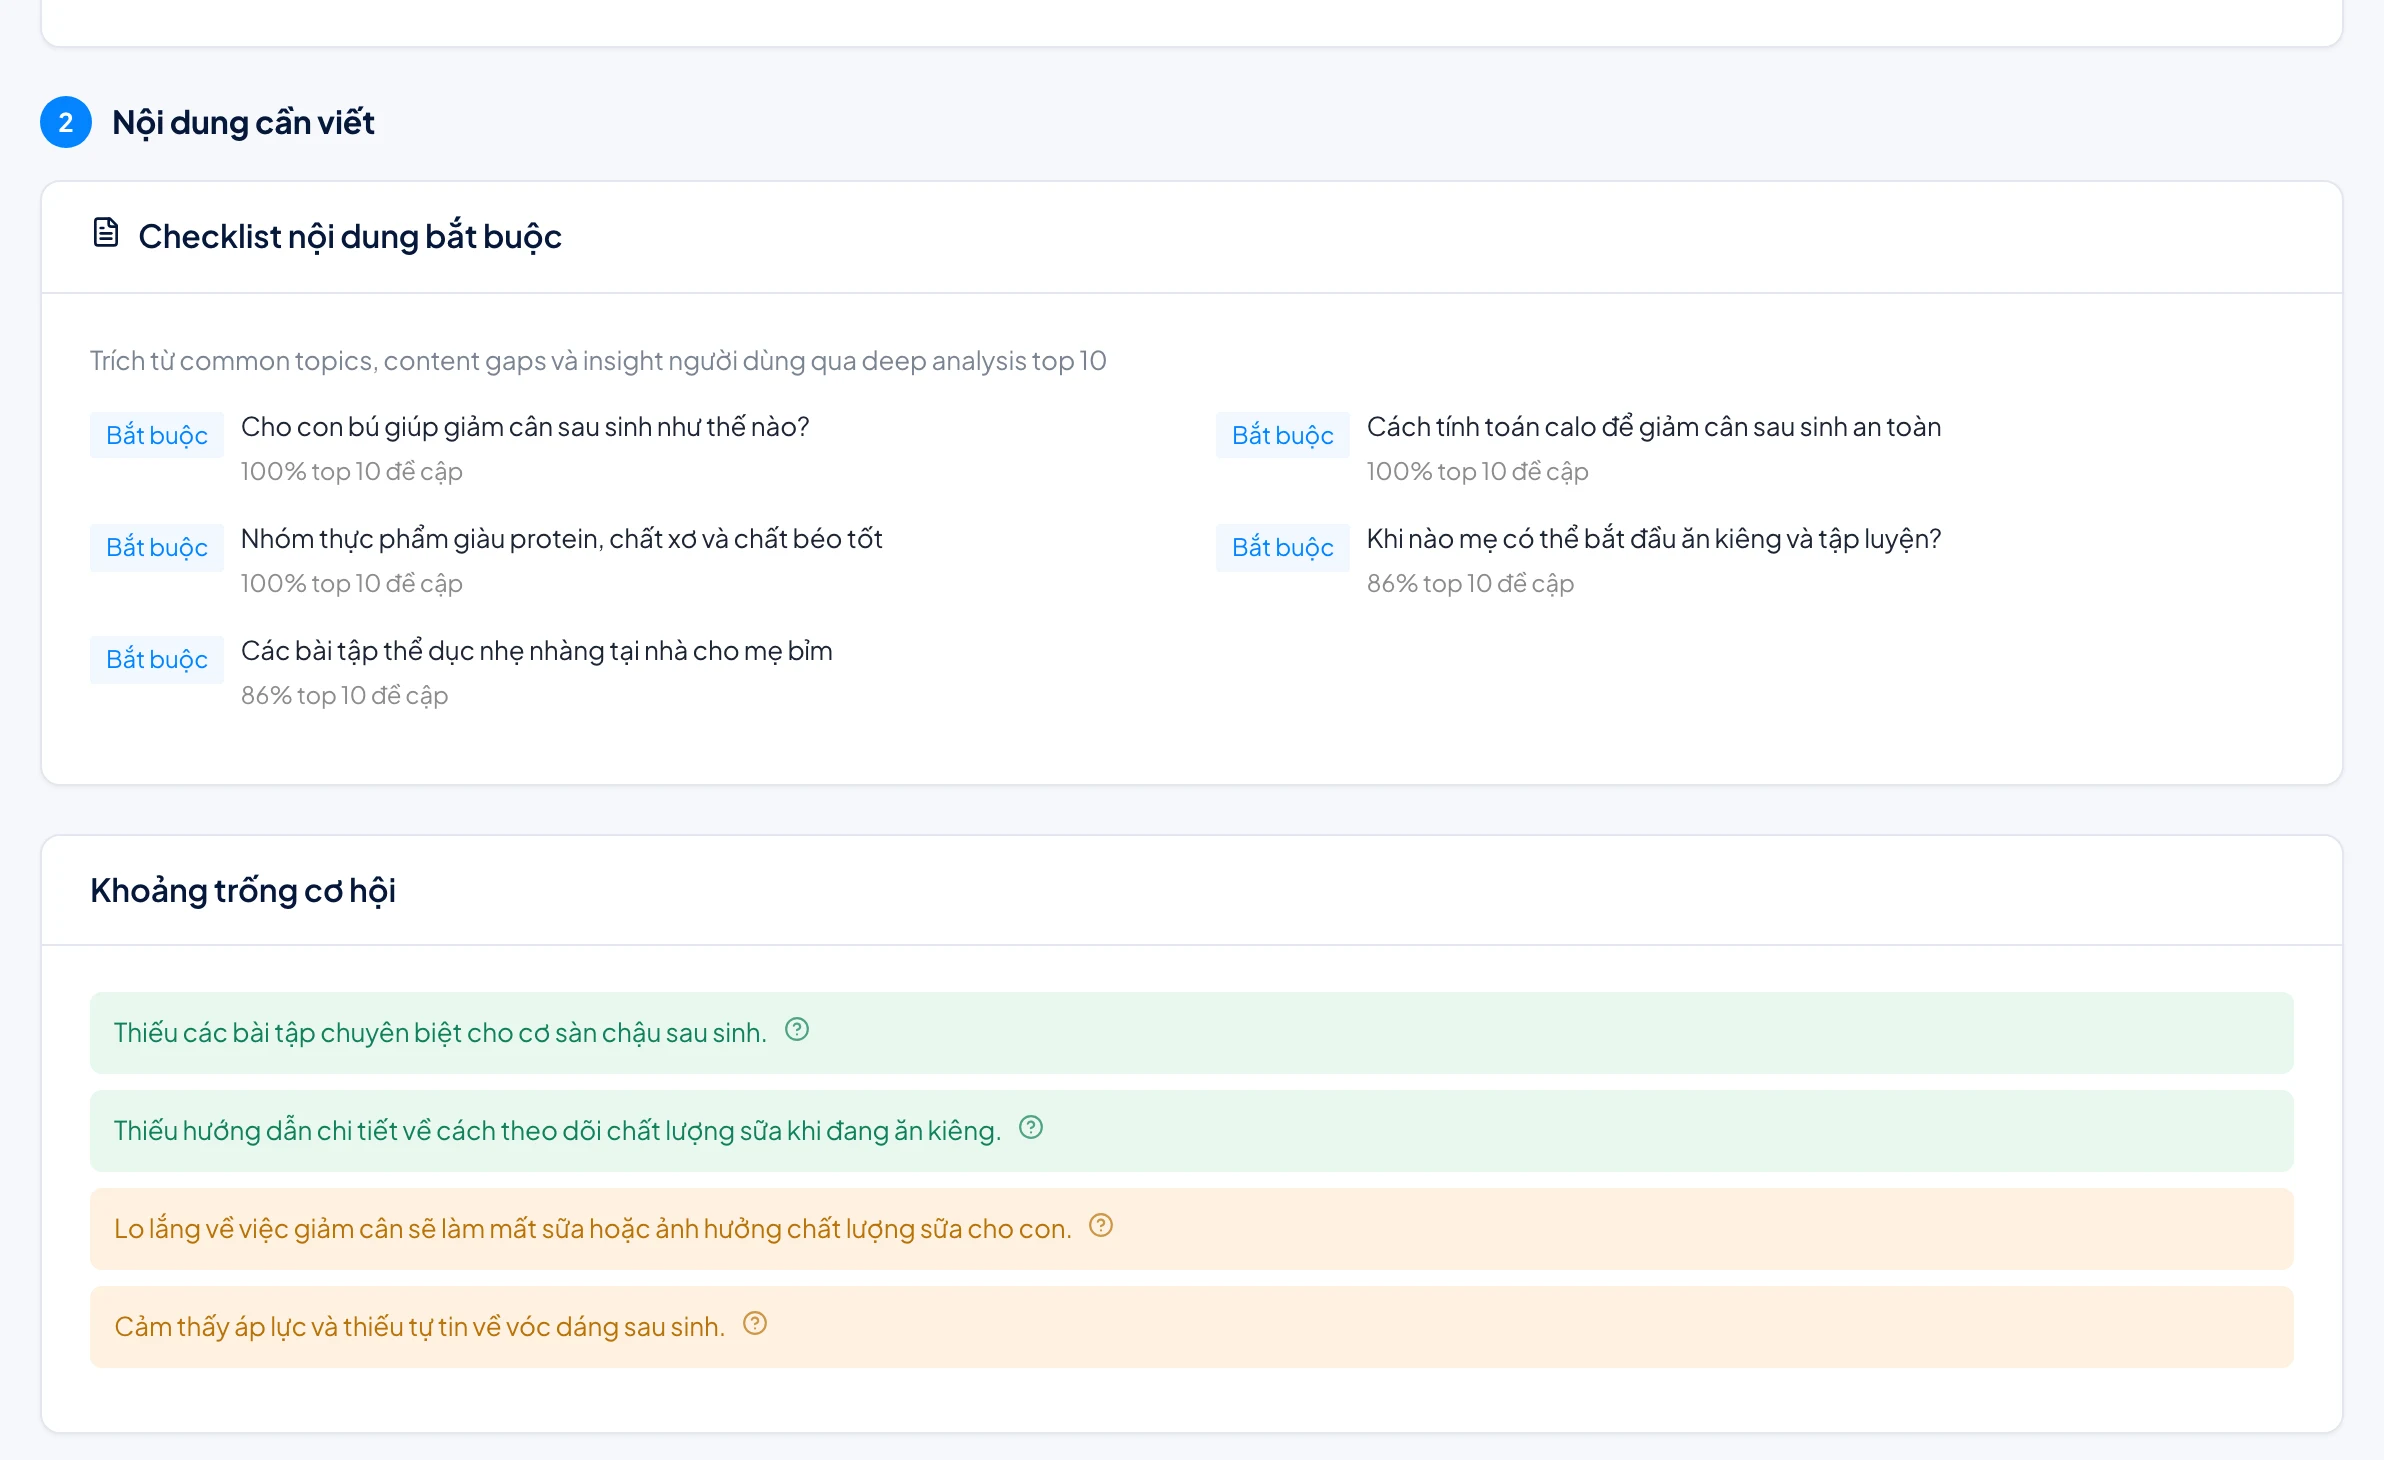Image resolution: width=2384 pixels, height=1460 pixels.
Task: Click 'Bắt buộc' tag beside 'Cách tính toán calo'
Action: [1283, 435]
